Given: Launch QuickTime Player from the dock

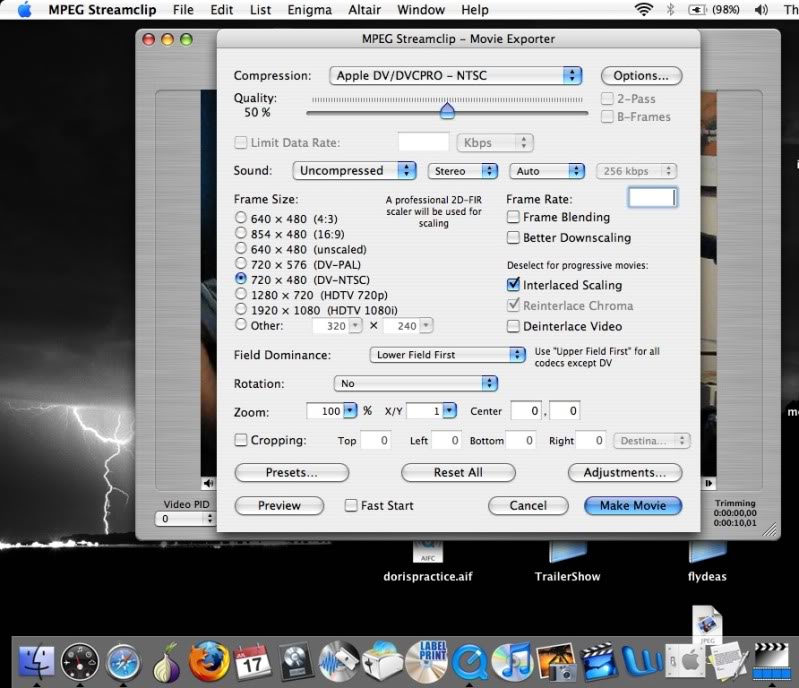Looking at the screenshot, I should 470,662.
